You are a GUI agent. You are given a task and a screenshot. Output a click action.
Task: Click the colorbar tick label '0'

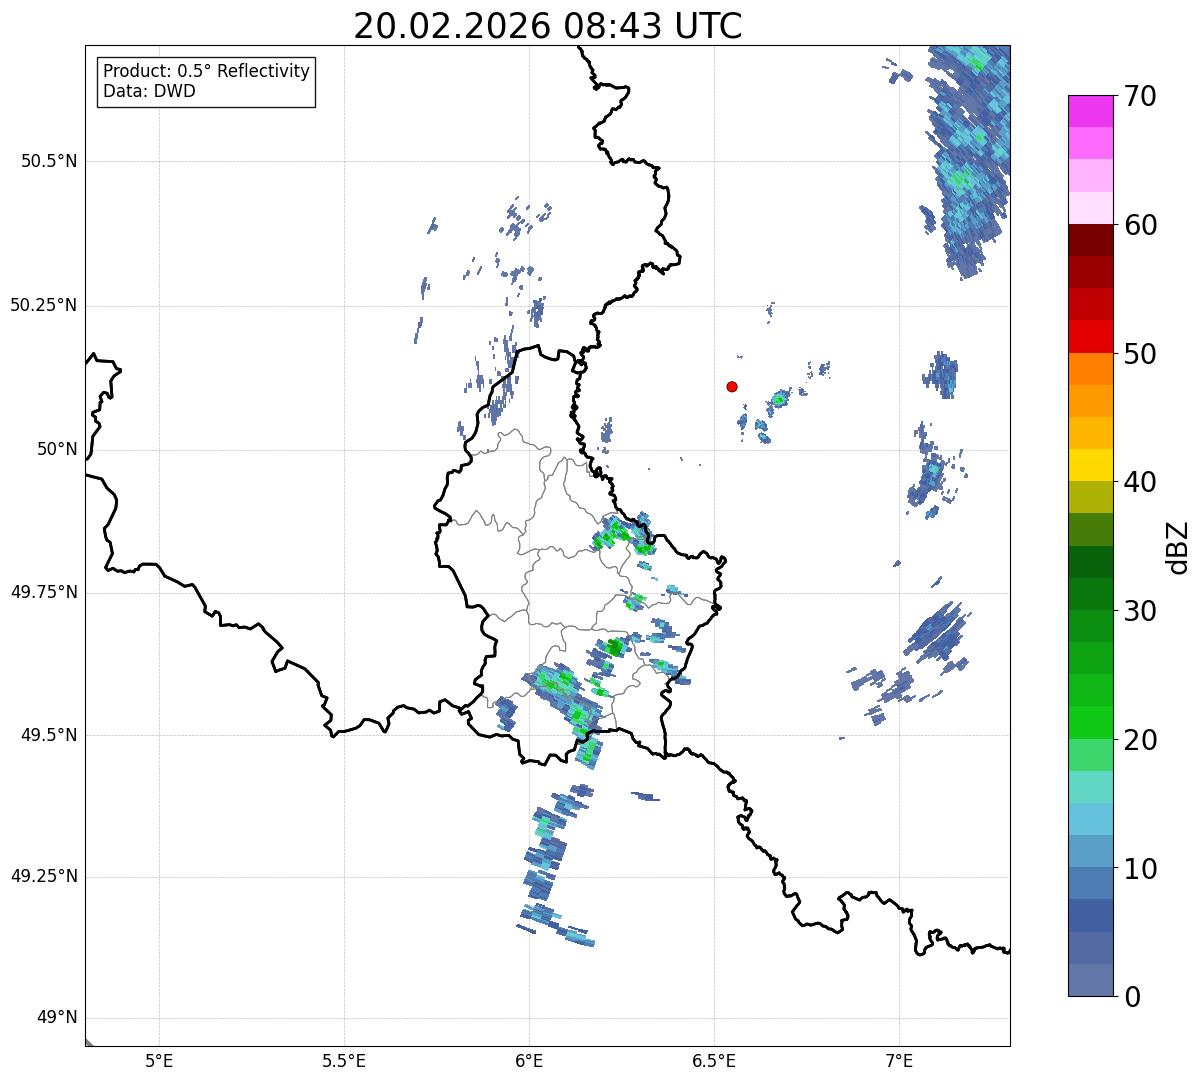click(x=1132, y=997)
